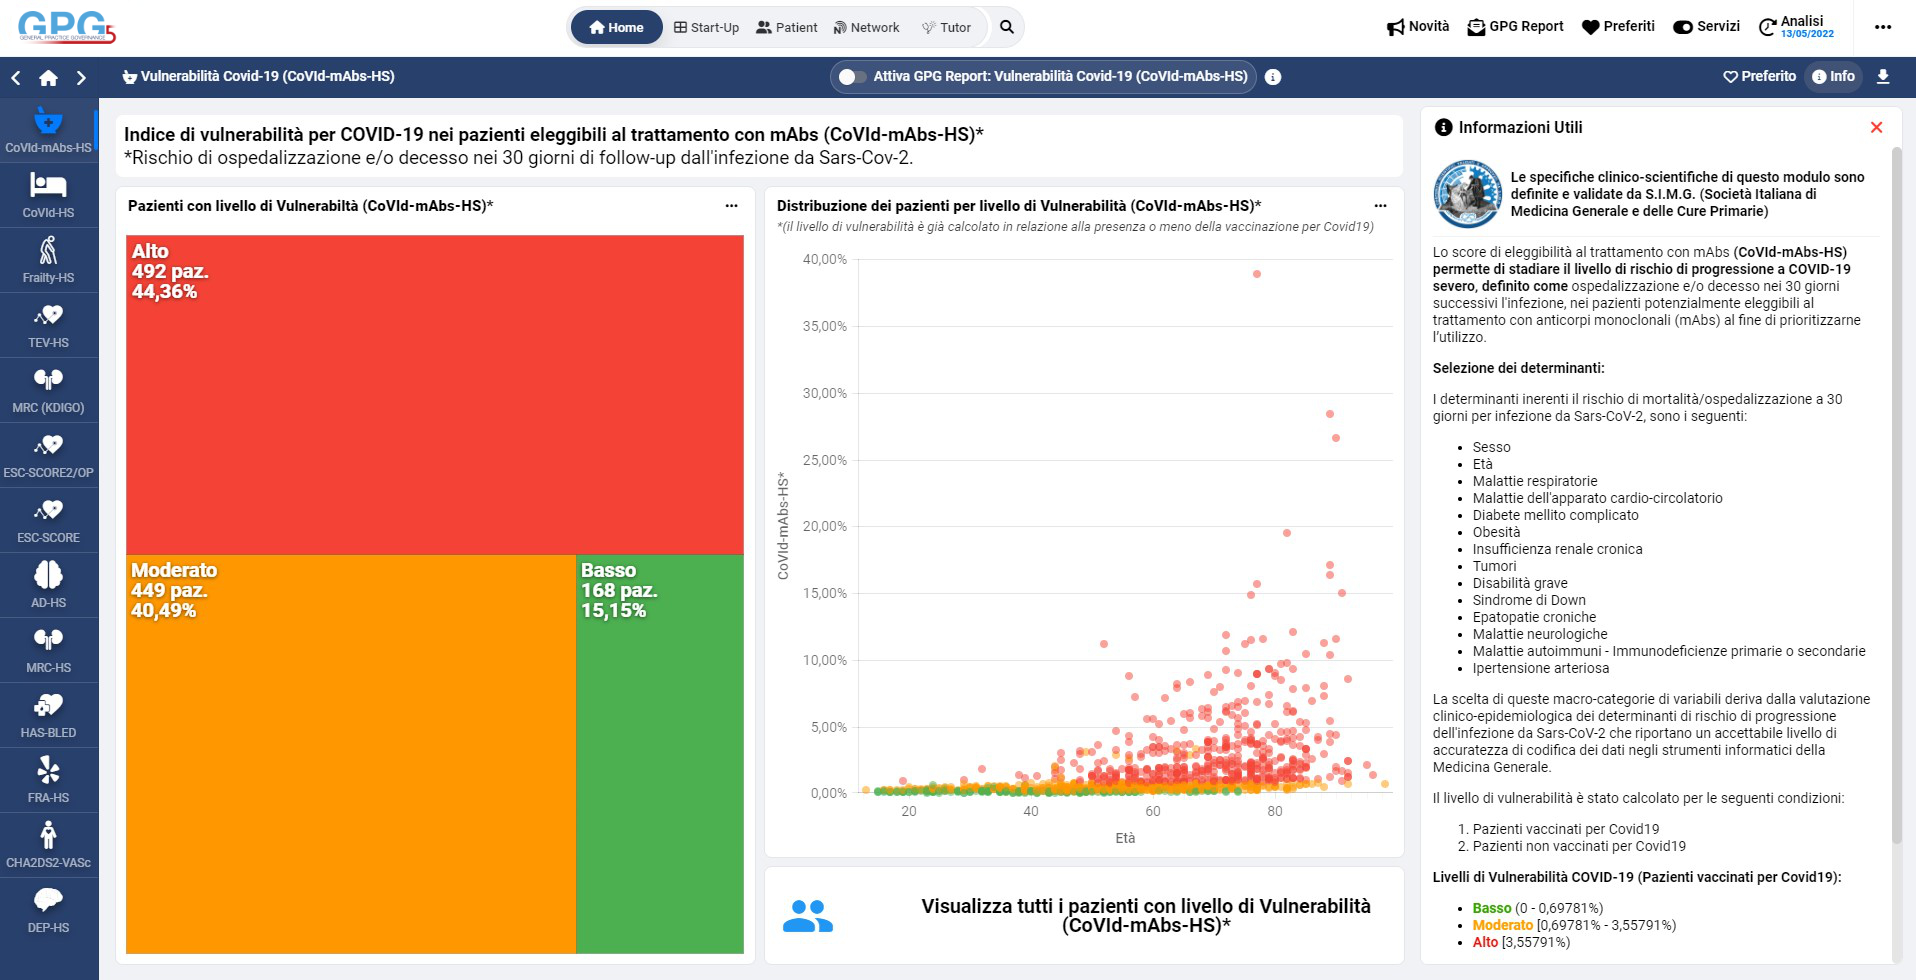Open the Frailty-HS sidebar module
Image resolution: width=1916 pixels, height=980 pixels.
[x=48, y=260]
